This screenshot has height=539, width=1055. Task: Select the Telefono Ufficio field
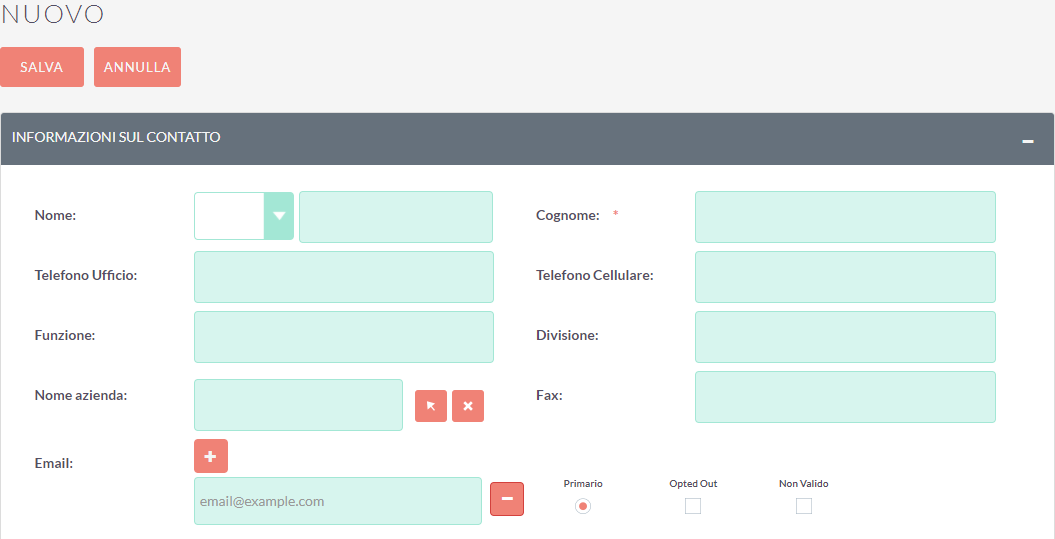(x=344, y=277)
